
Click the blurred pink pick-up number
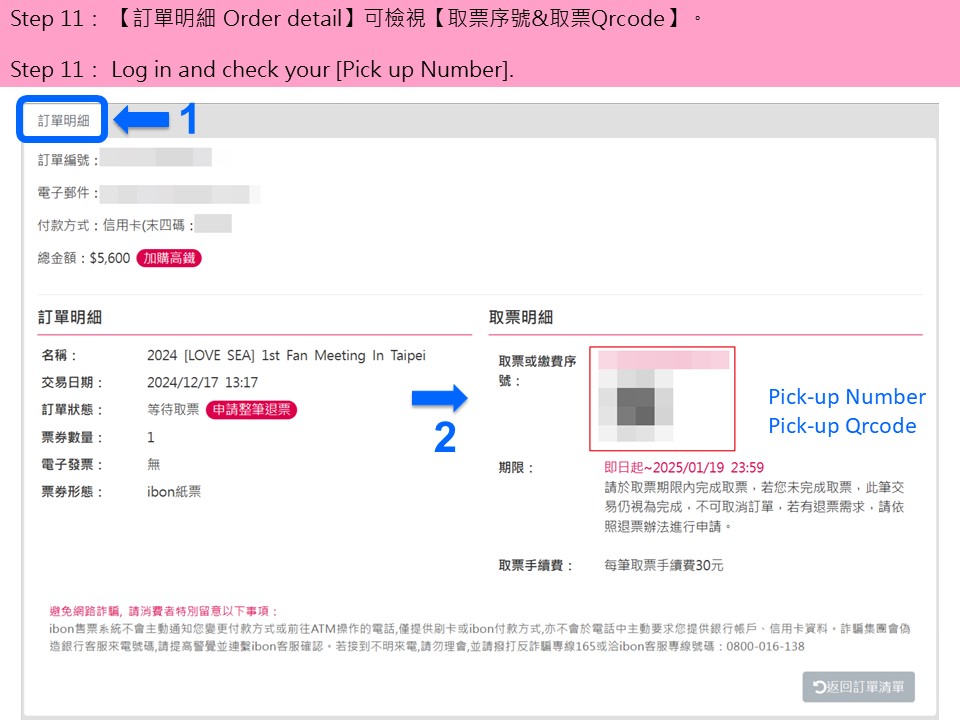664,359
